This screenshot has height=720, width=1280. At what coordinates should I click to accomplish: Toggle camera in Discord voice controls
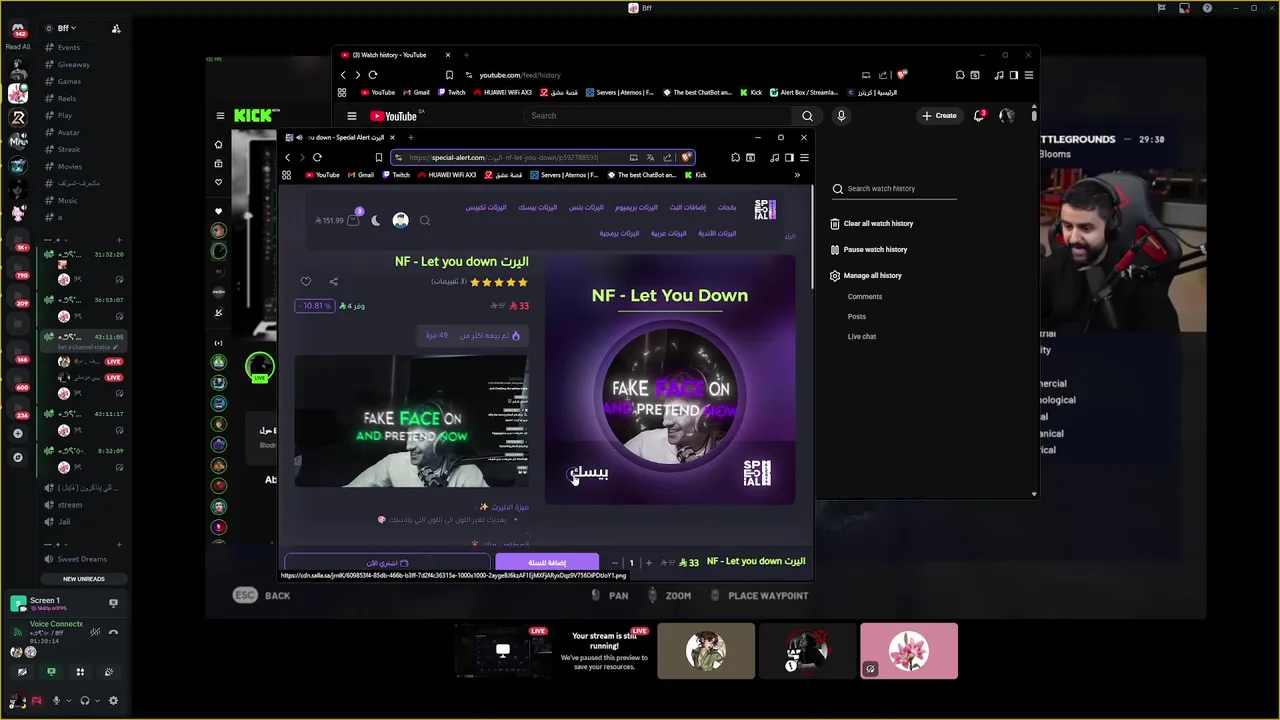(x=22, y=672)
